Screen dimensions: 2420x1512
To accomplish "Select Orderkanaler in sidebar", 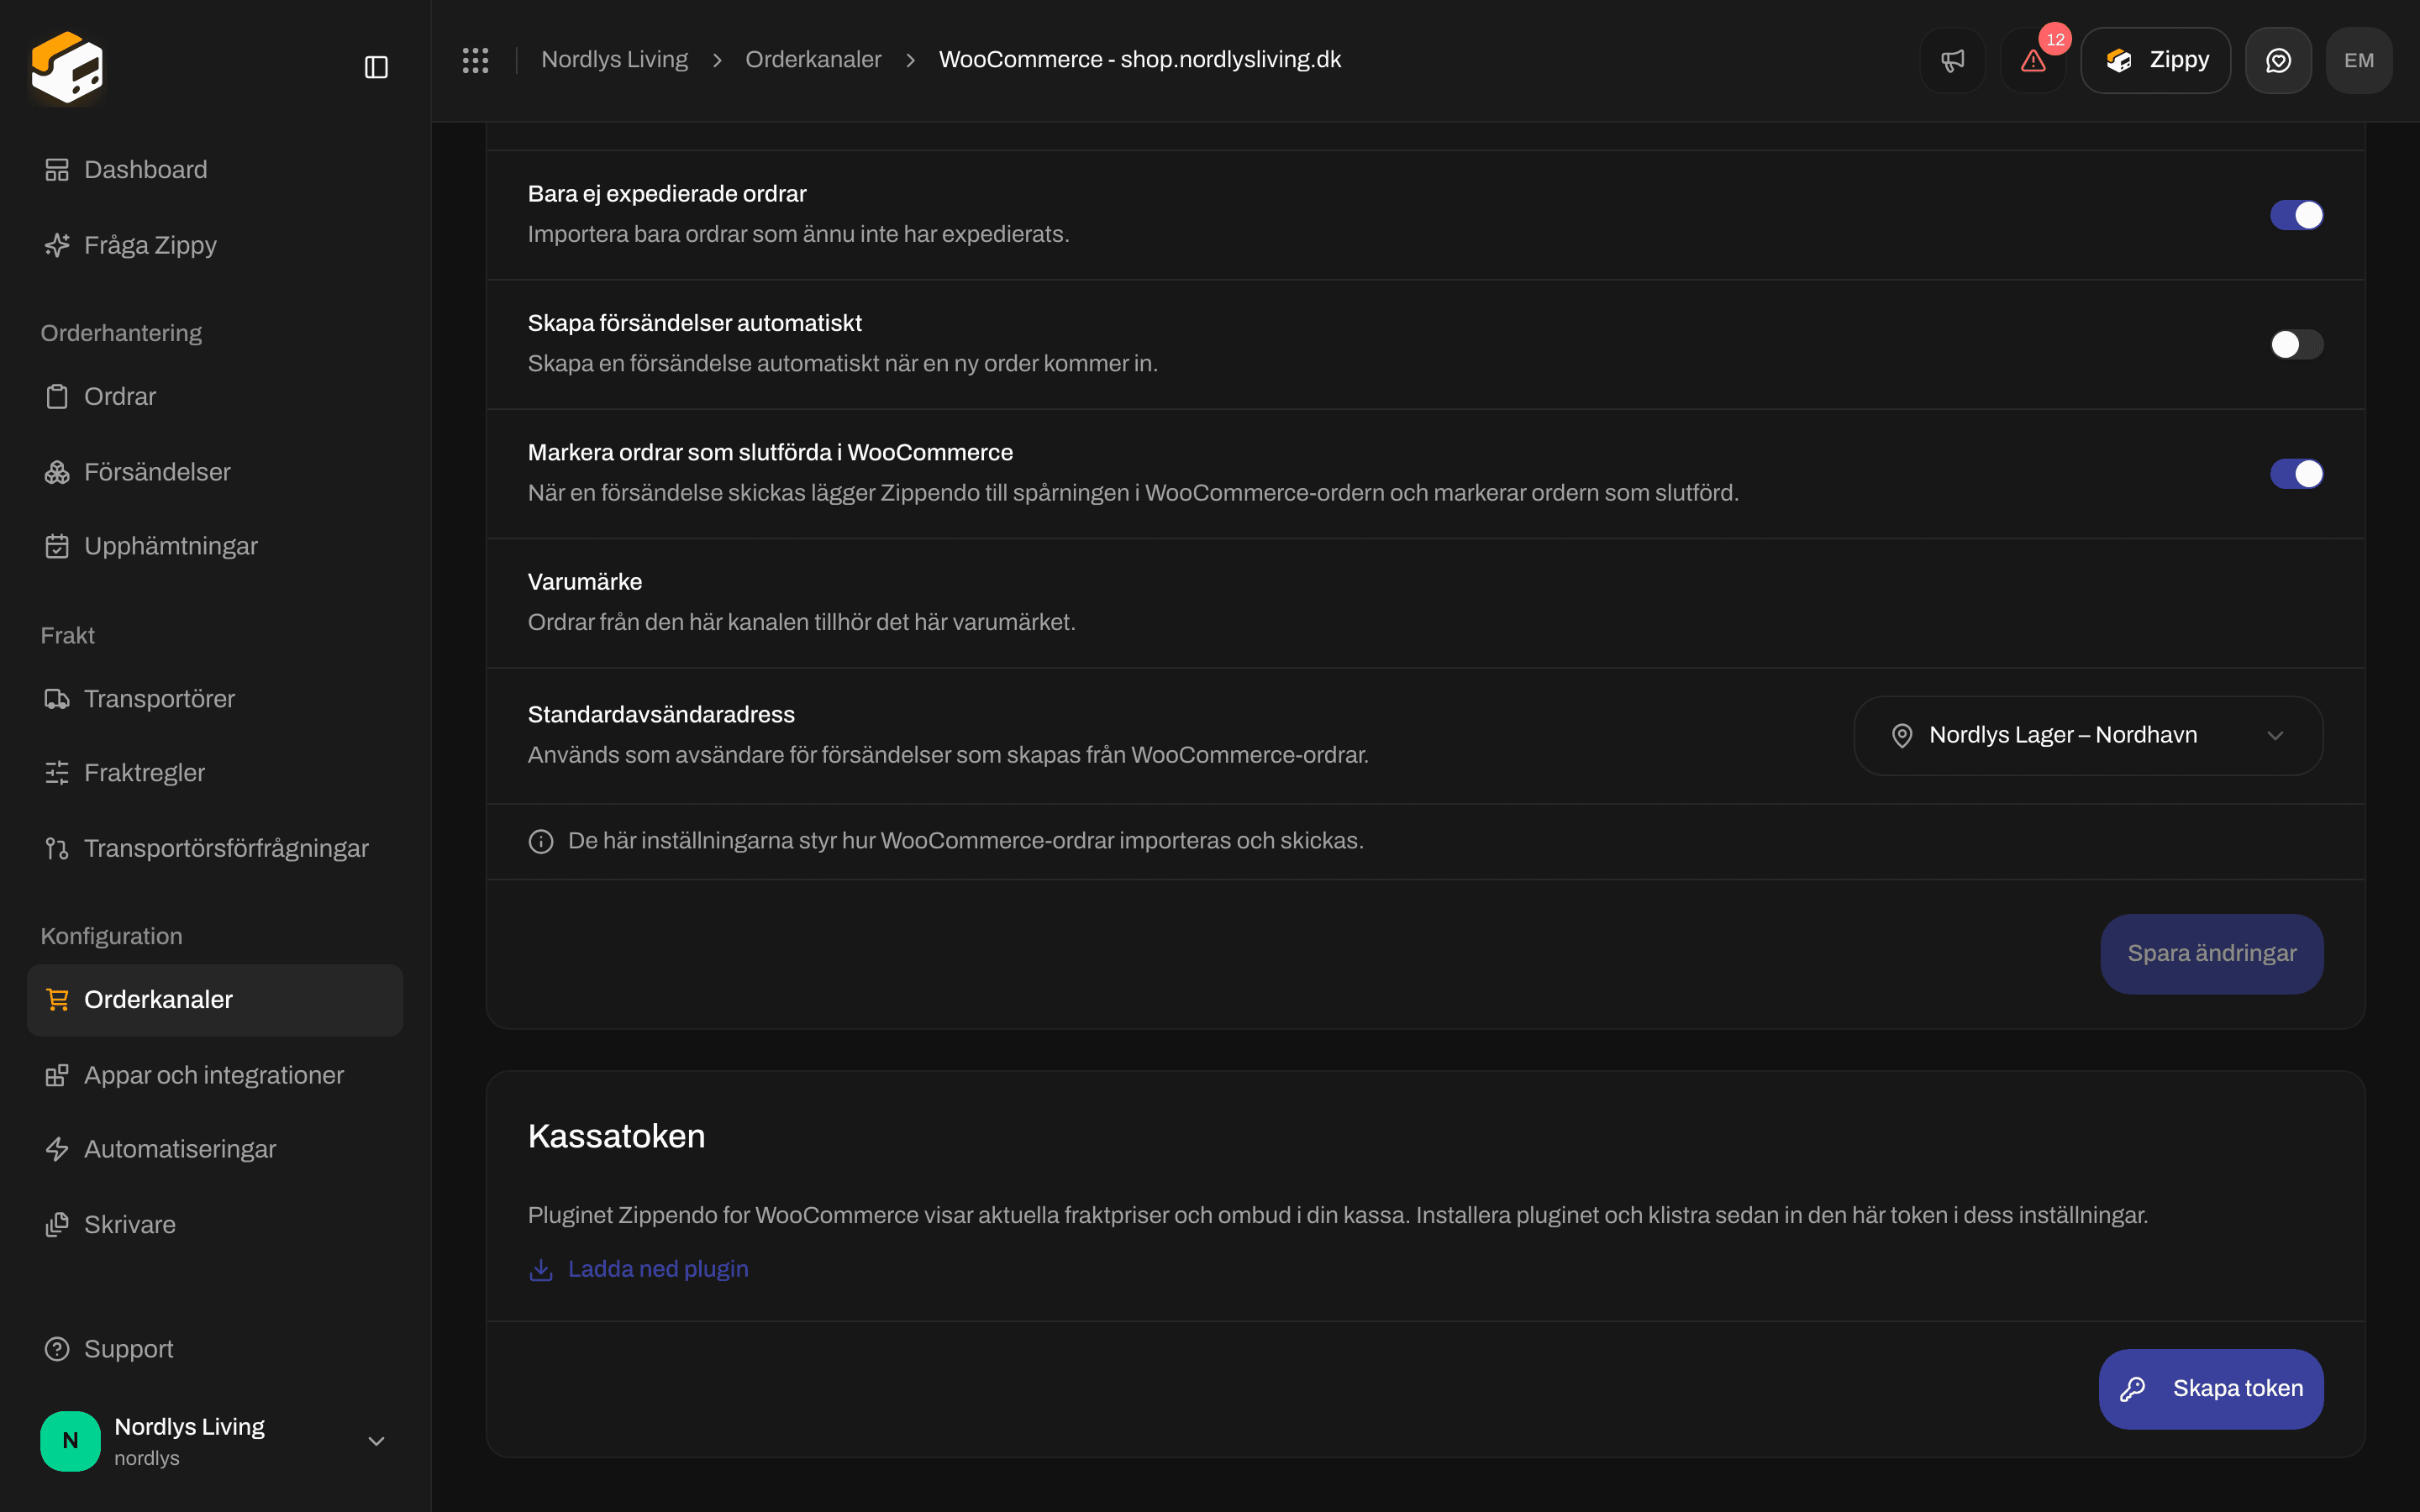I will (x=215, y=1000).
